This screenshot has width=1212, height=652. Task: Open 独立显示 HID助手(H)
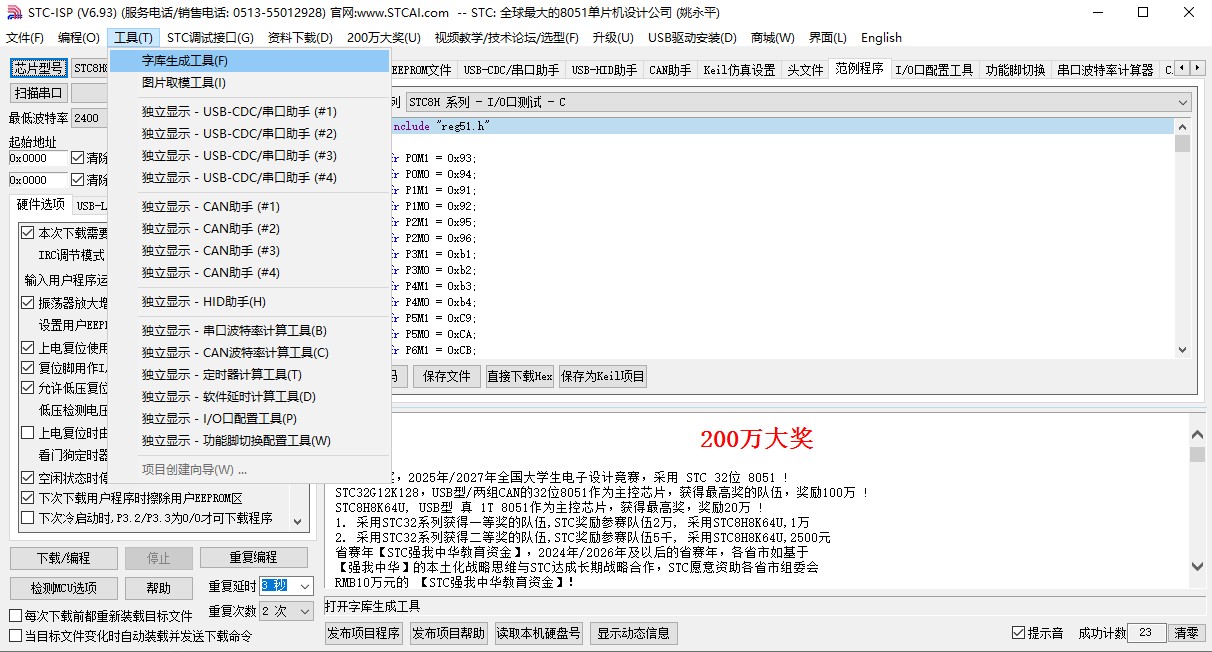(248, 302)
